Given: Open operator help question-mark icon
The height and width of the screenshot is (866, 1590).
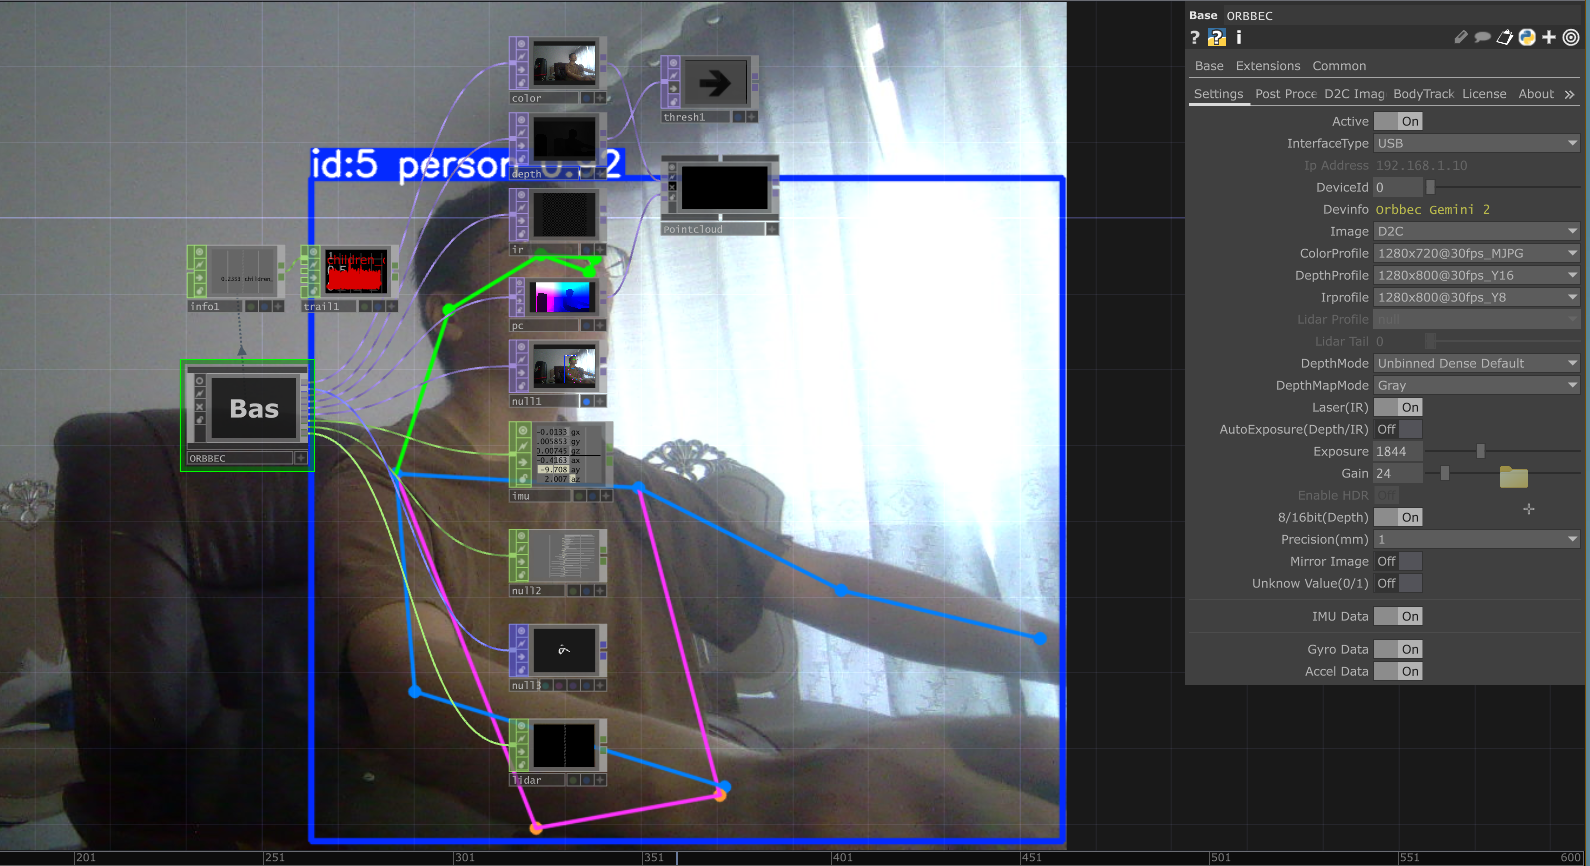Looking at the screenshot, I should pyautogui.click(x=1194, y=37).
